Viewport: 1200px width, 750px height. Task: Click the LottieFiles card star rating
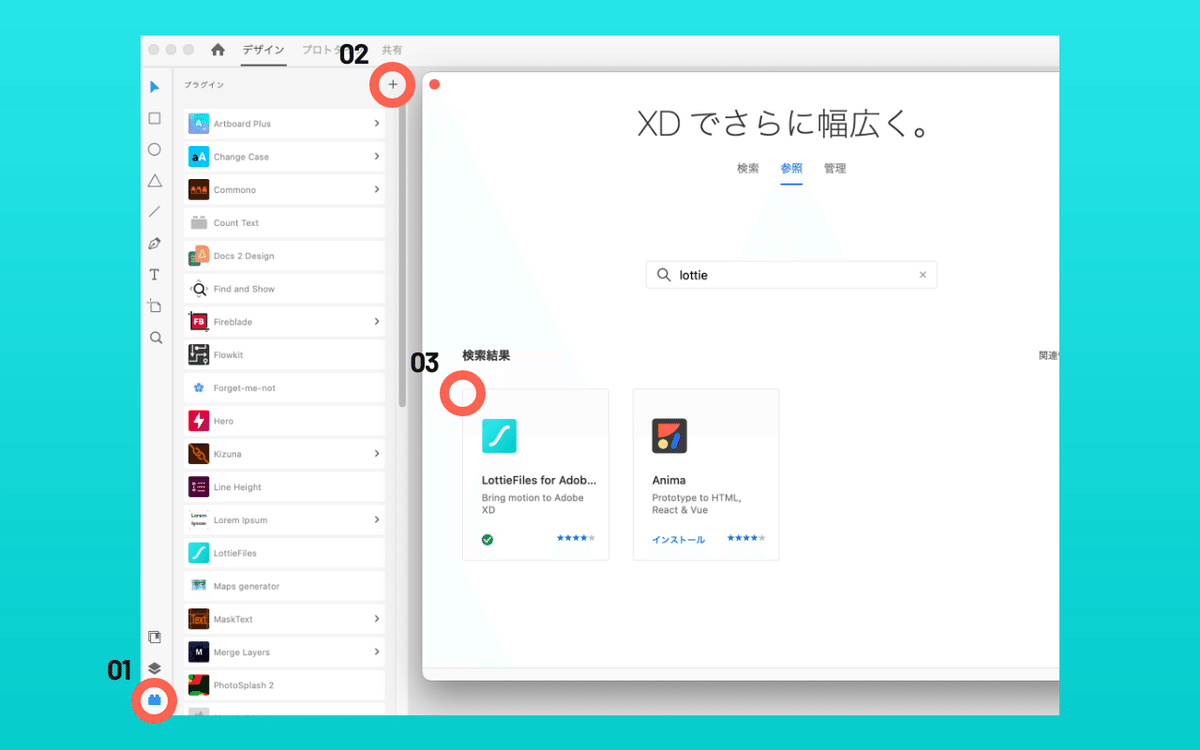576,539
